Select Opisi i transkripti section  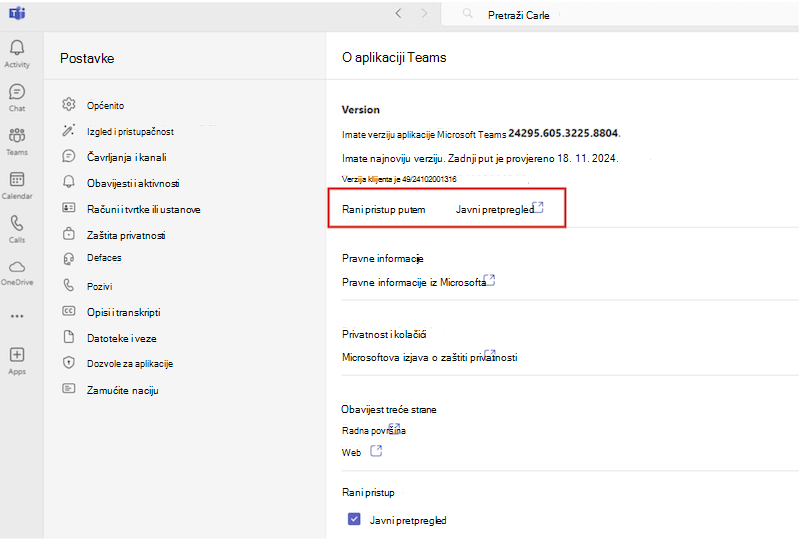point(123,312)
